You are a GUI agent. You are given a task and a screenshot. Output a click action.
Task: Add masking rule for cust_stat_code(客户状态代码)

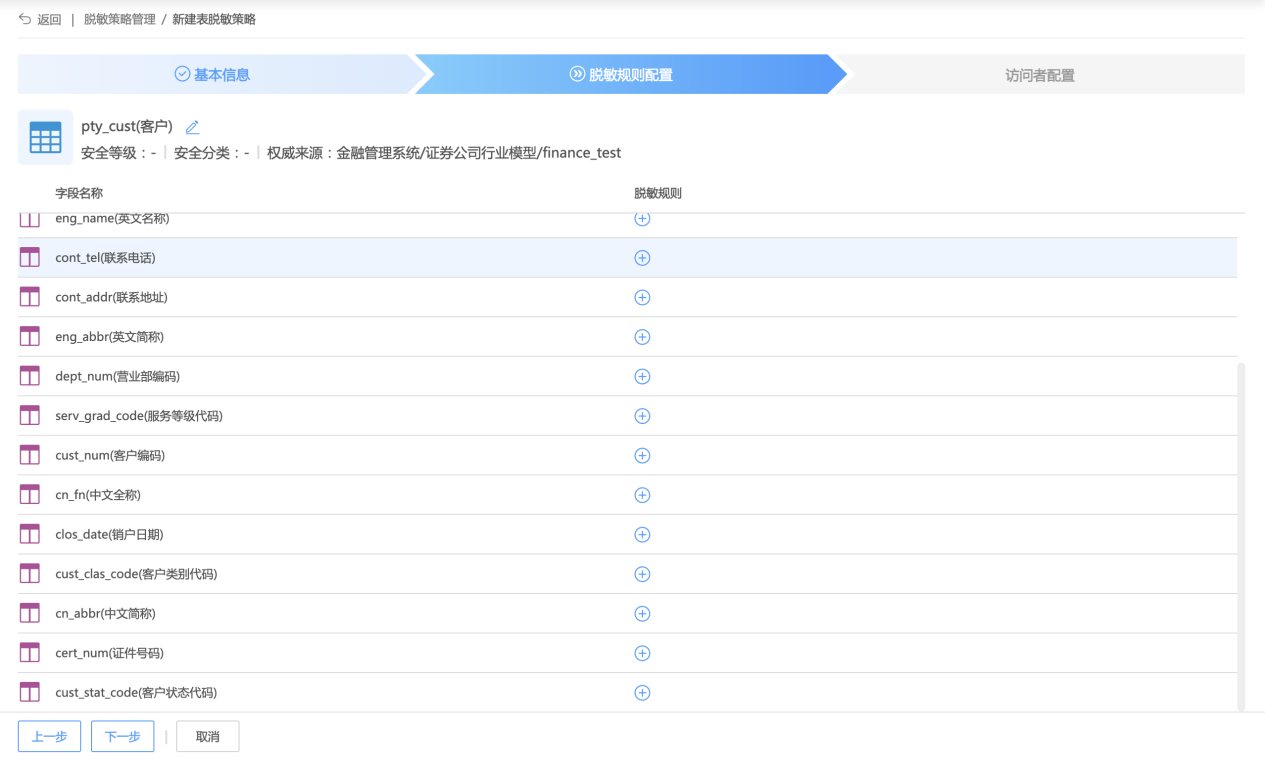click(642, 692)
